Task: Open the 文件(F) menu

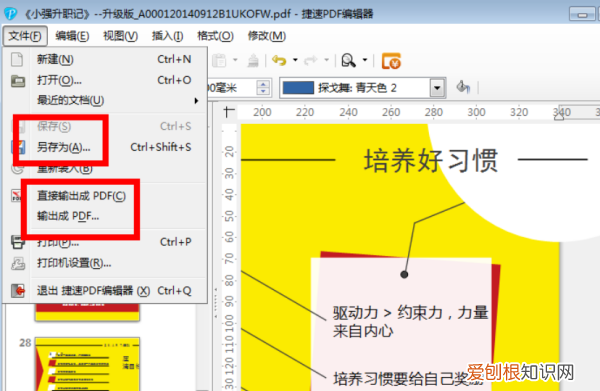Action: coord(25,36)
